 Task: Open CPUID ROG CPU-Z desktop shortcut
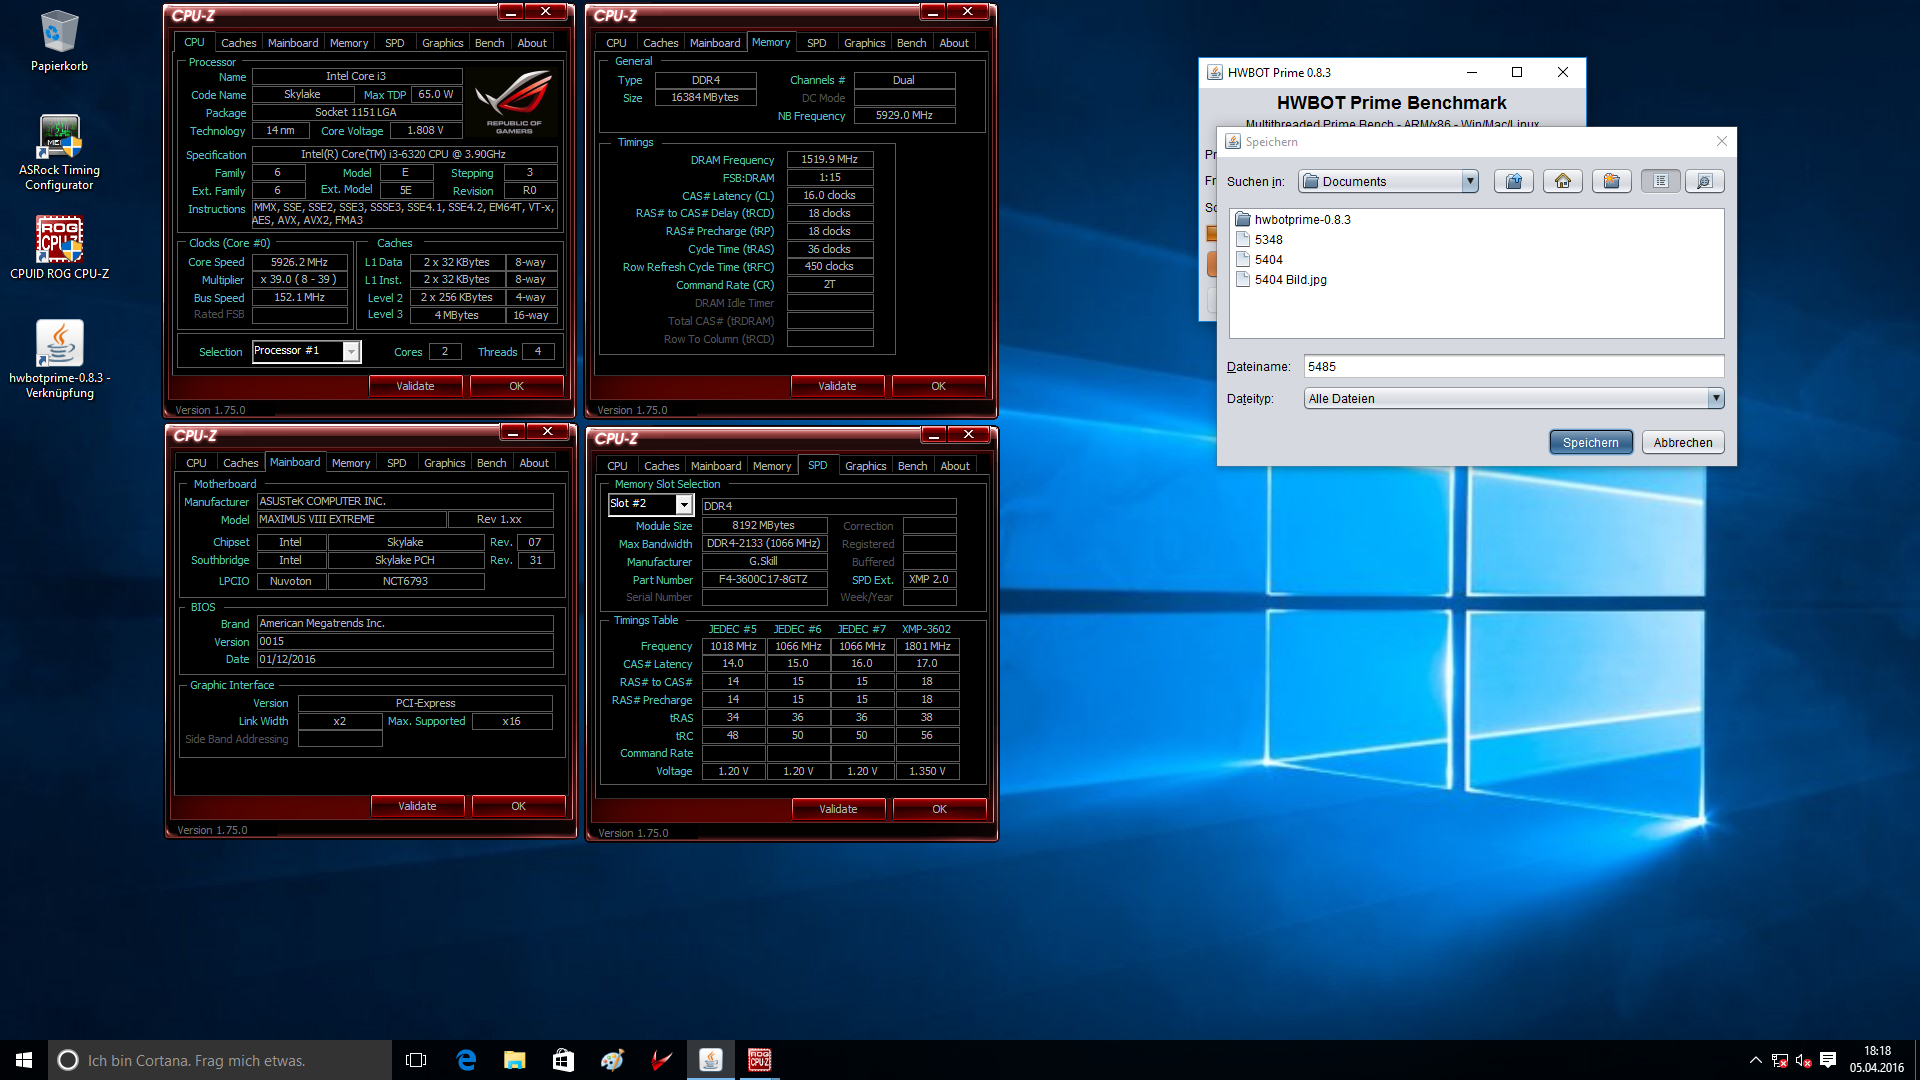(x=59, y=248)
